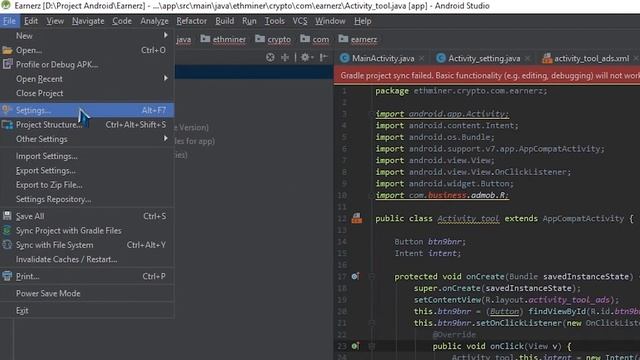Open Project Structure... dialog
The image size is (640, 360).
point(87,124)
